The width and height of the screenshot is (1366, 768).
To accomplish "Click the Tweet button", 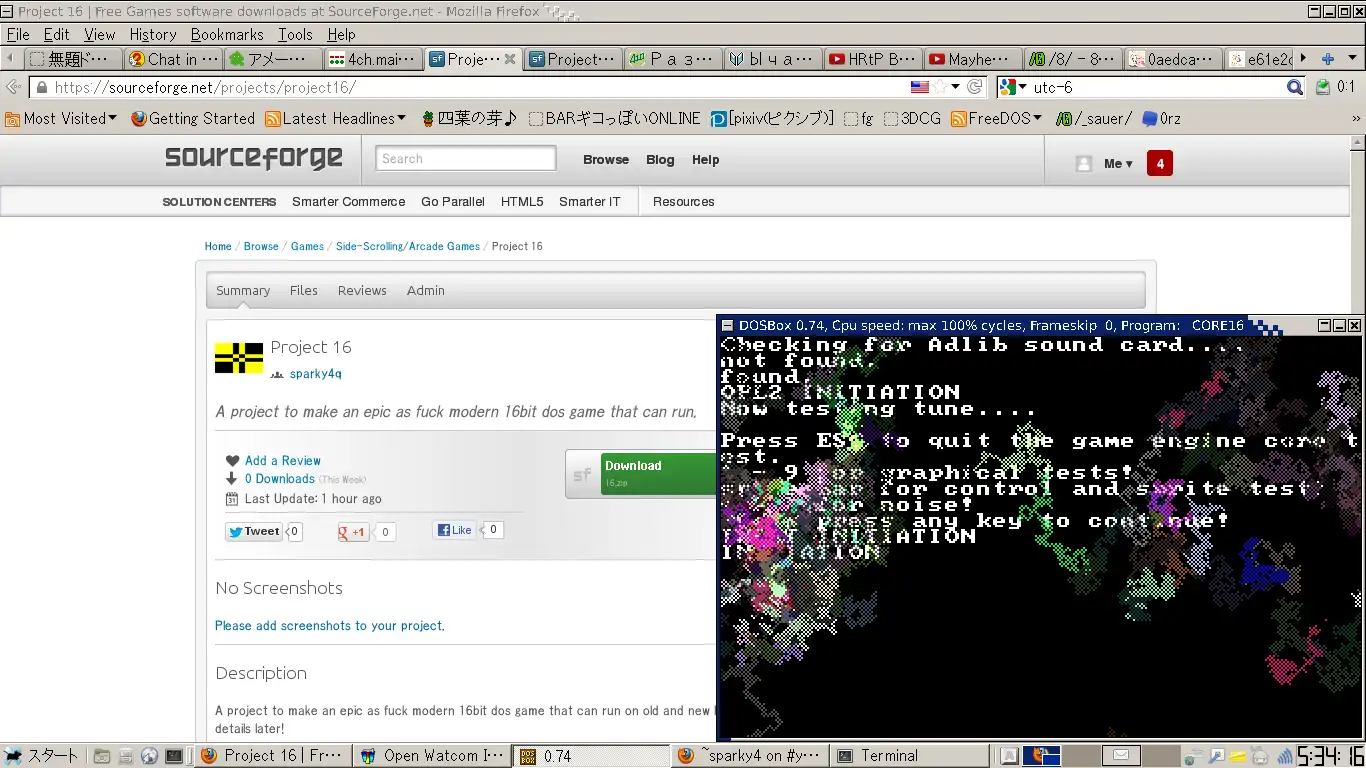I will 254,531.
